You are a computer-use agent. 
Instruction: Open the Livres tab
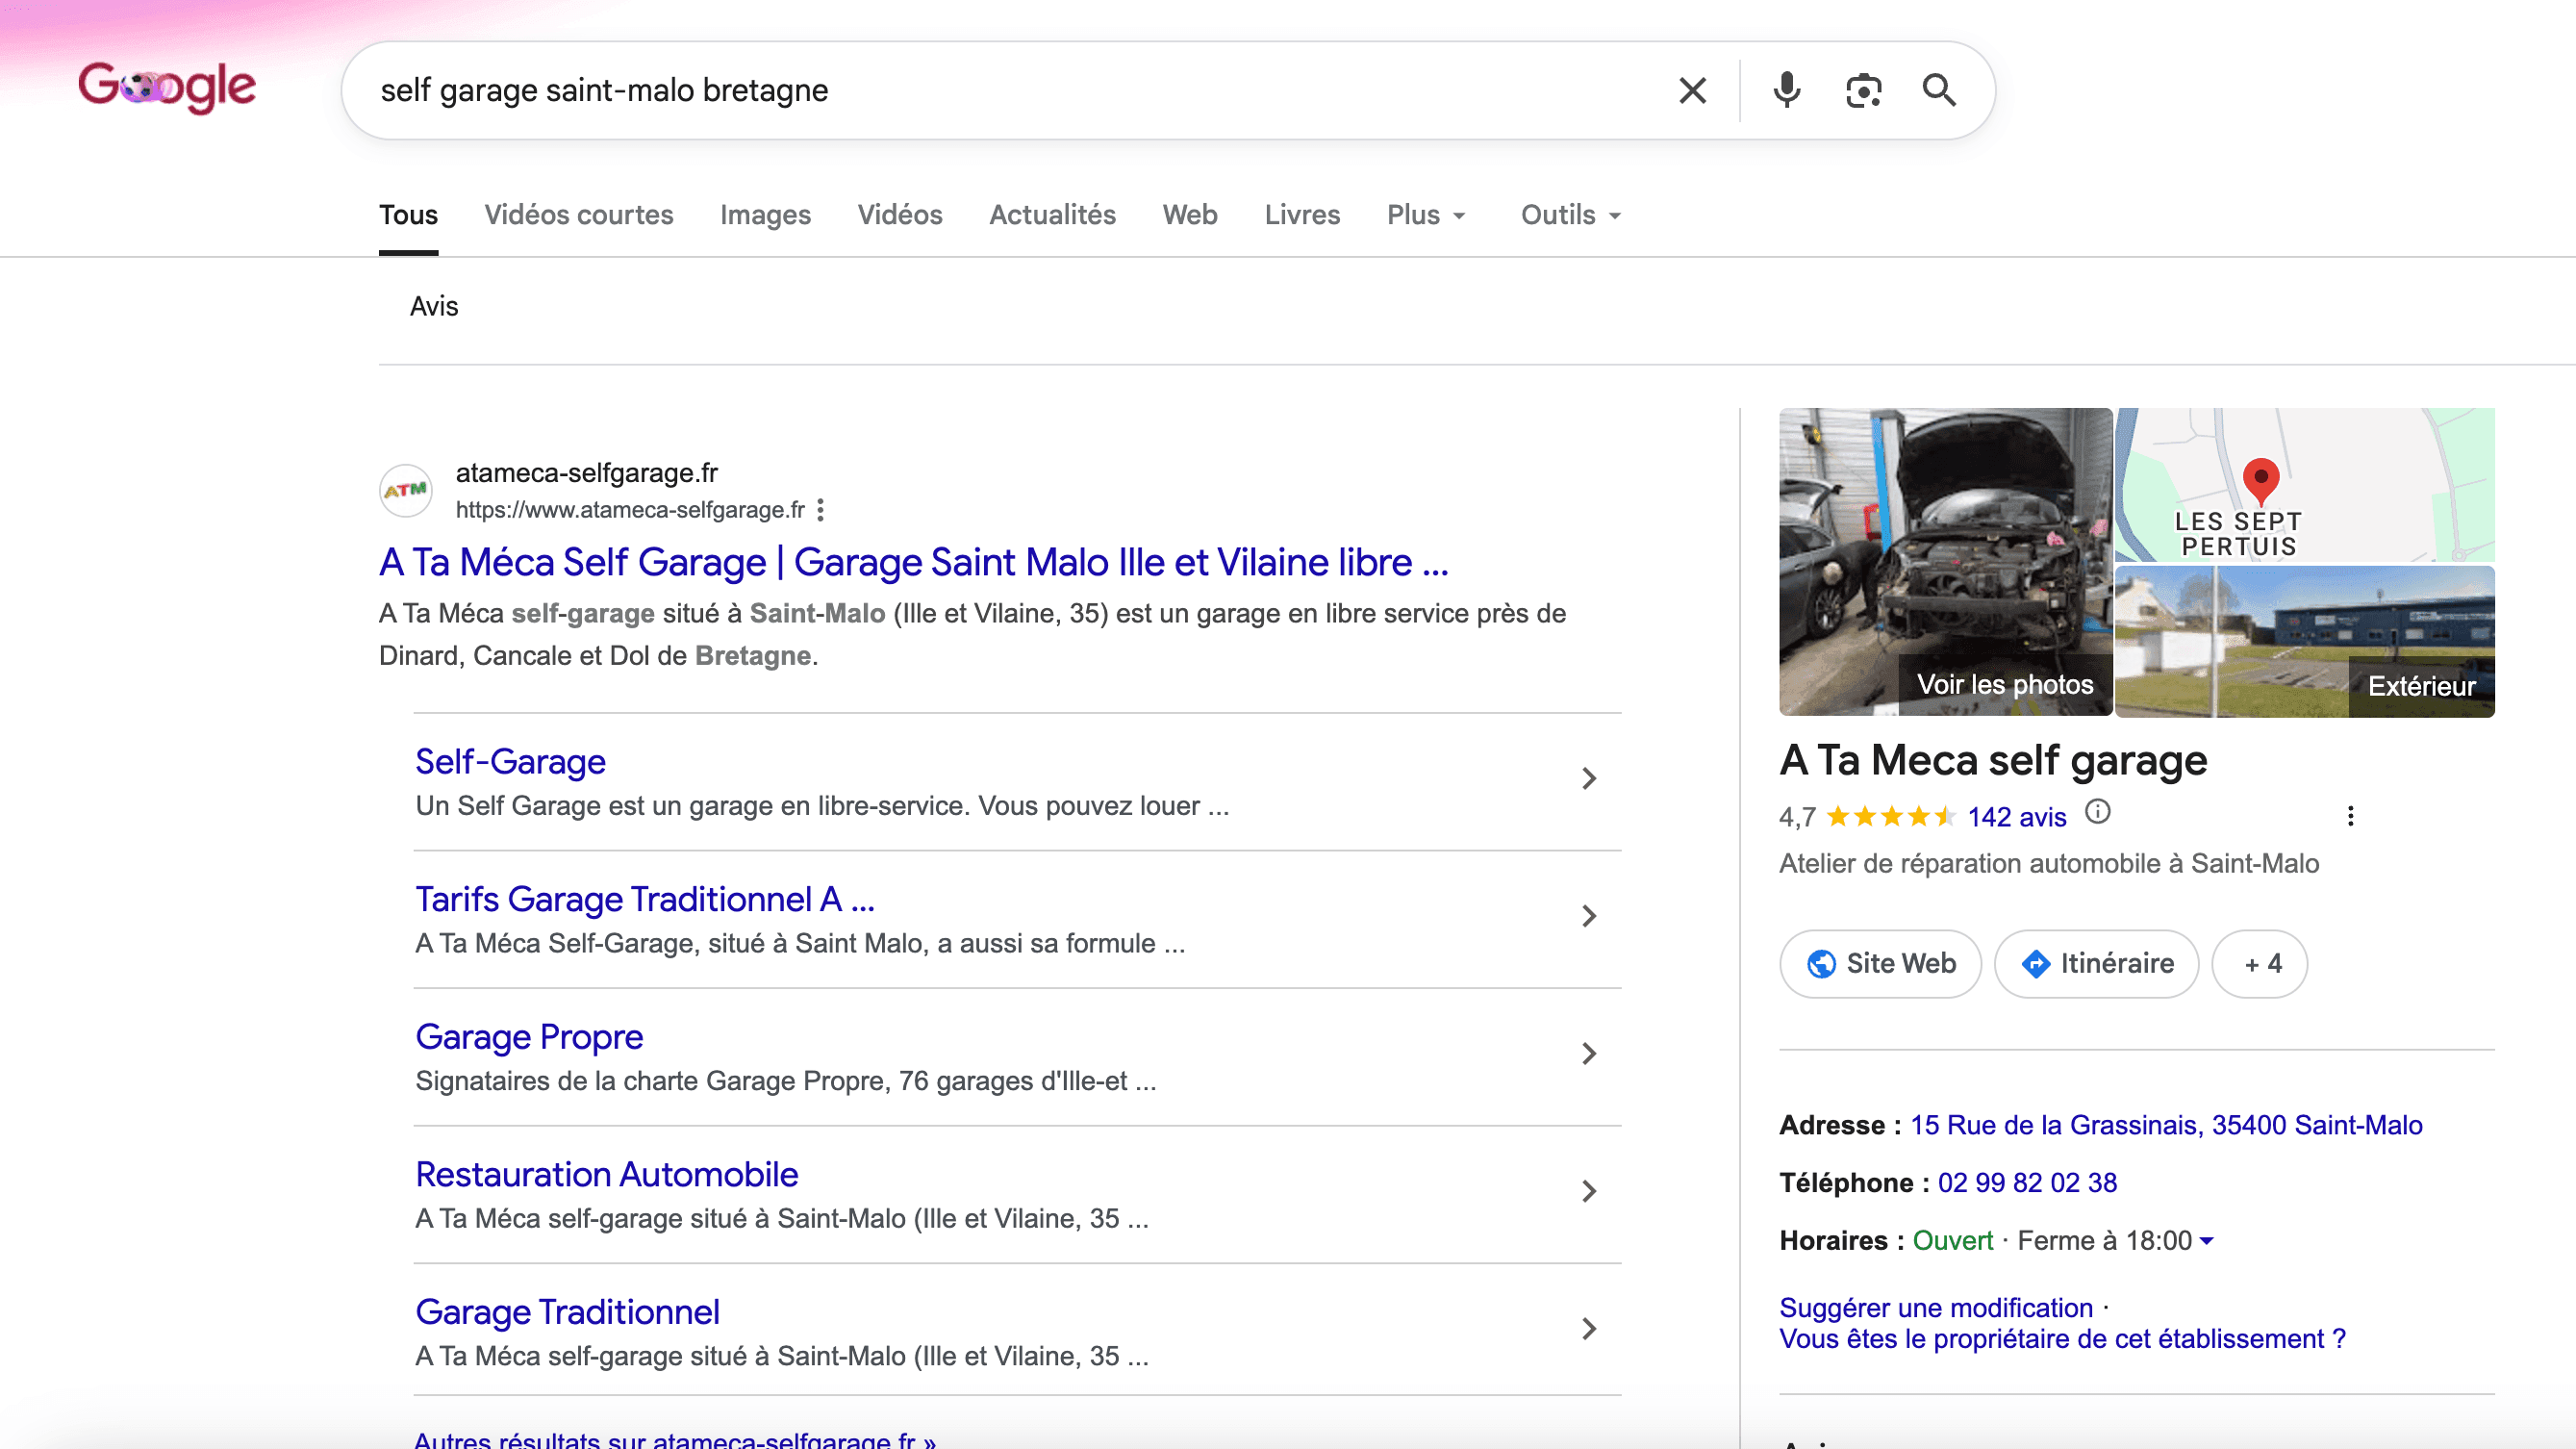(1302, 215)
